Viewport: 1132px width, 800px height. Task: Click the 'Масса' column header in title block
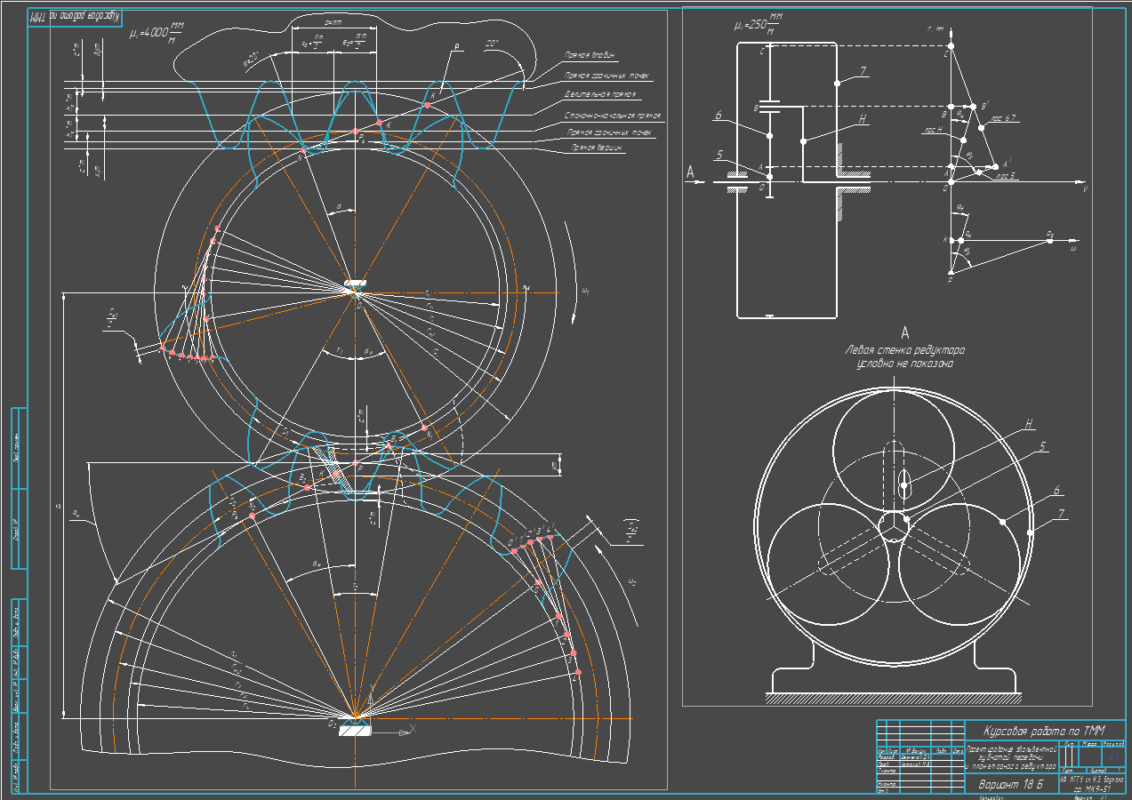[1090, 744]
